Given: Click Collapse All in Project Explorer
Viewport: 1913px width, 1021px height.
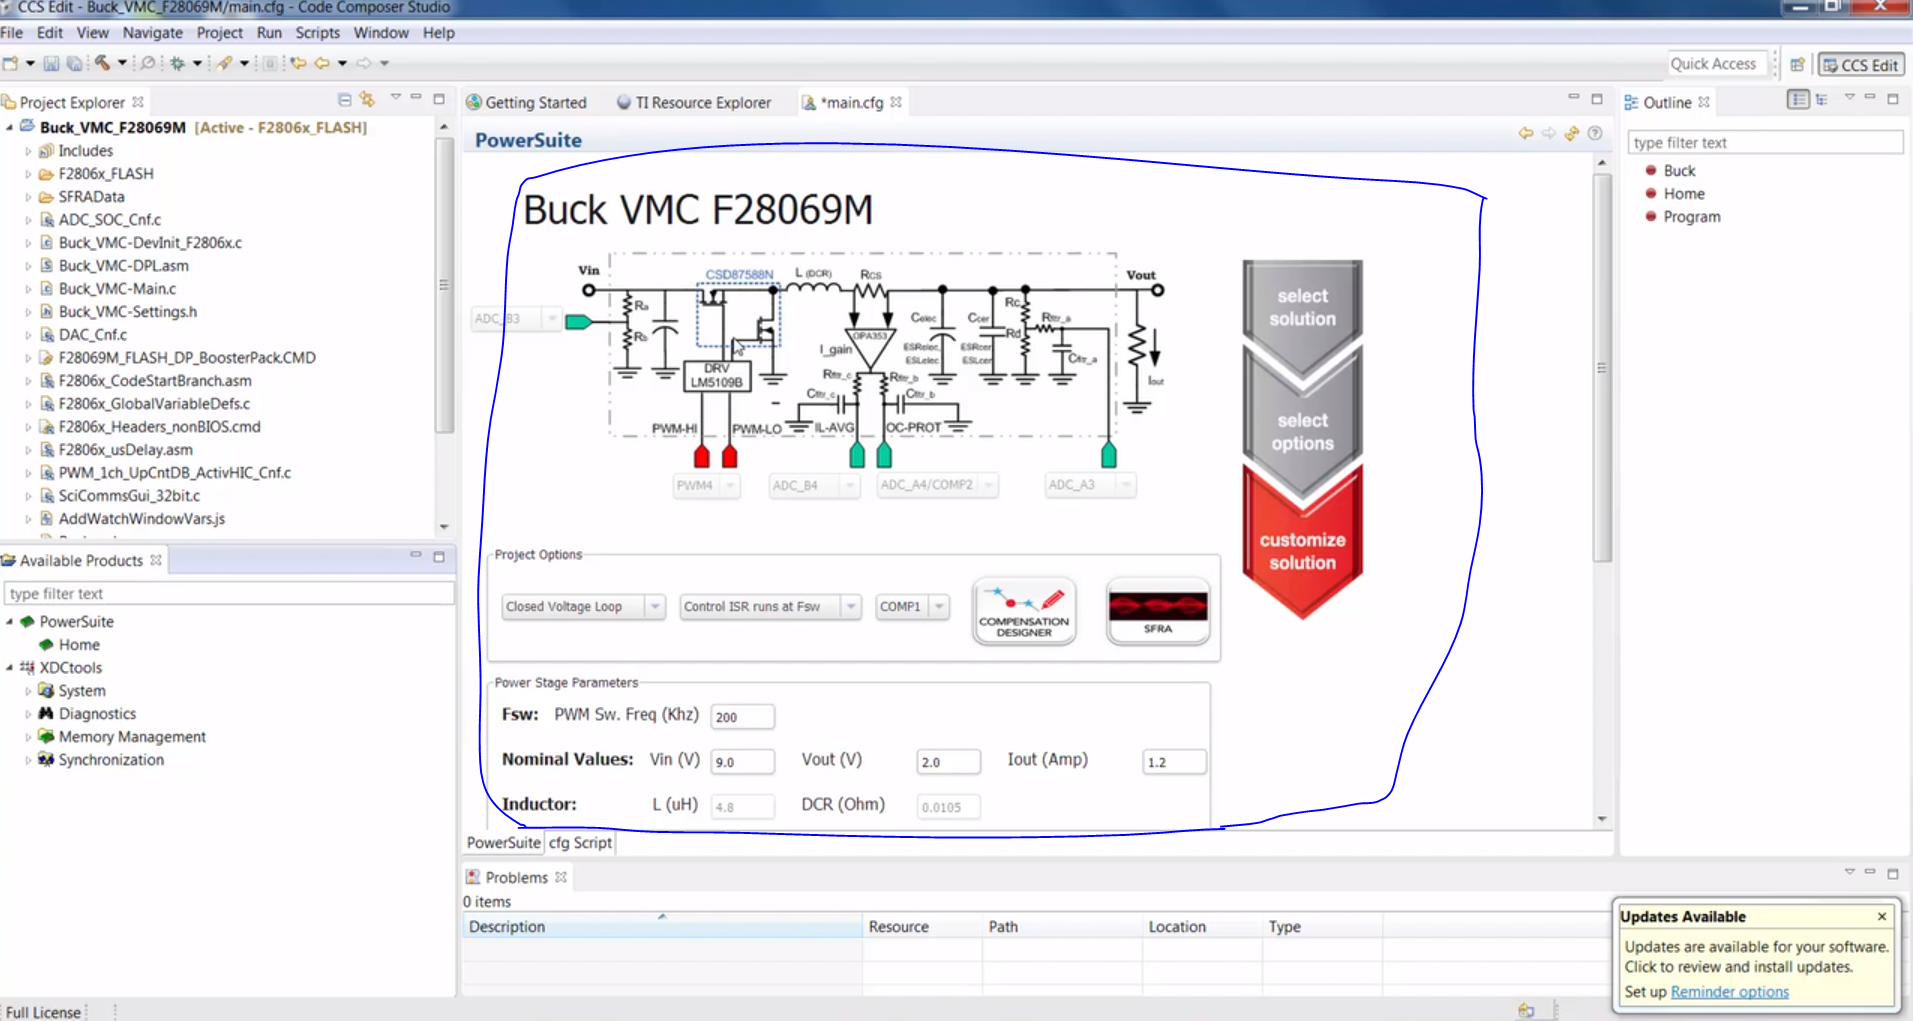Looking at the screenshot, I should (x=344, y=99).
